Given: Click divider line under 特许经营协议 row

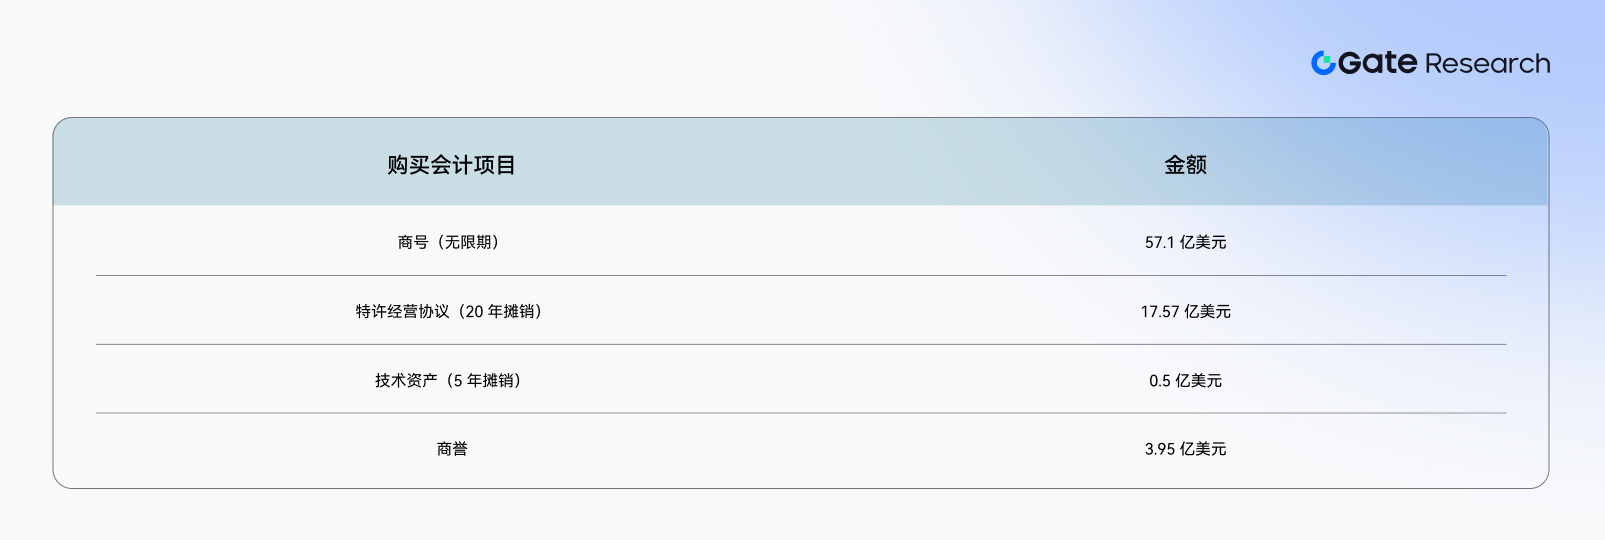Looking at the screenshot, I should click(x=801, y=344).
